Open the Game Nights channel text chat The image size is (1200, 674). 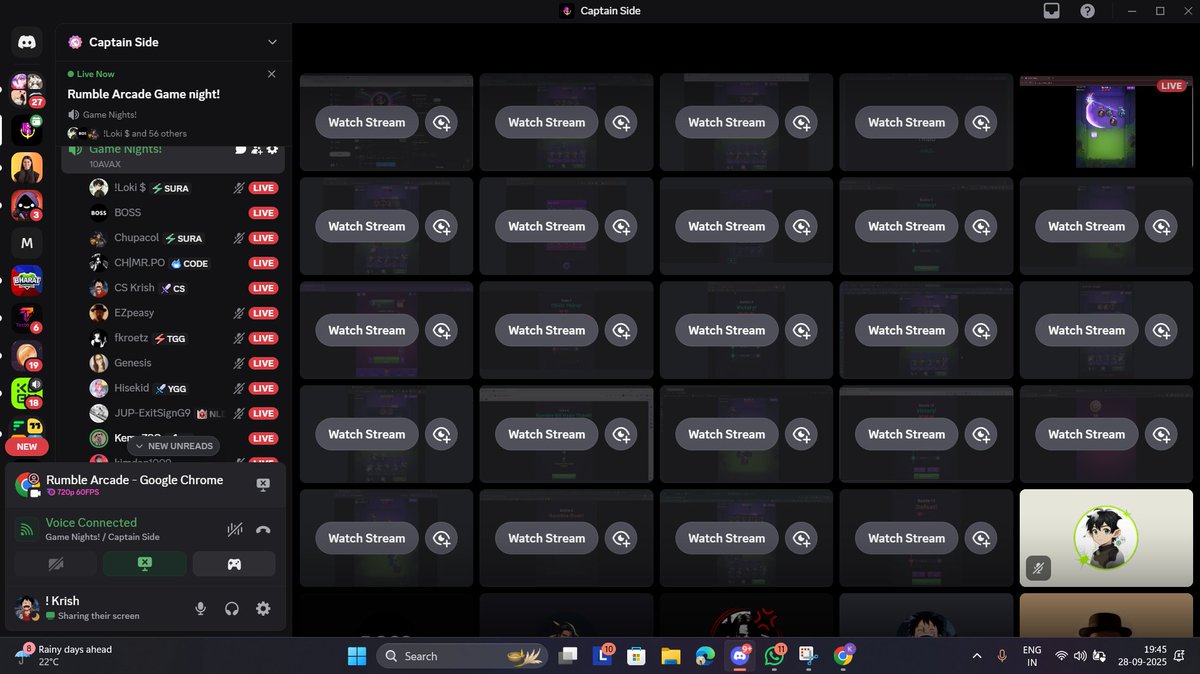click(241, 149)
